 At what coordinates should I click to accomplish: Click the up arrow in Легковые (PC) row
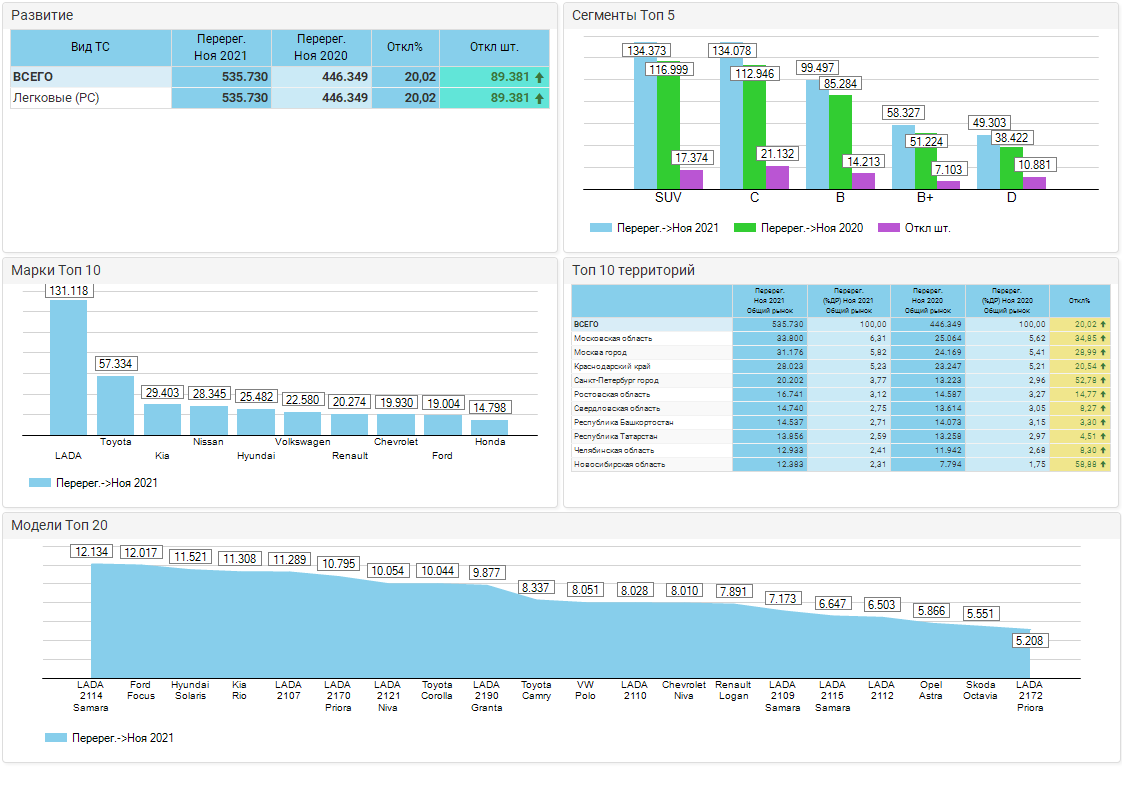point(540,98)
